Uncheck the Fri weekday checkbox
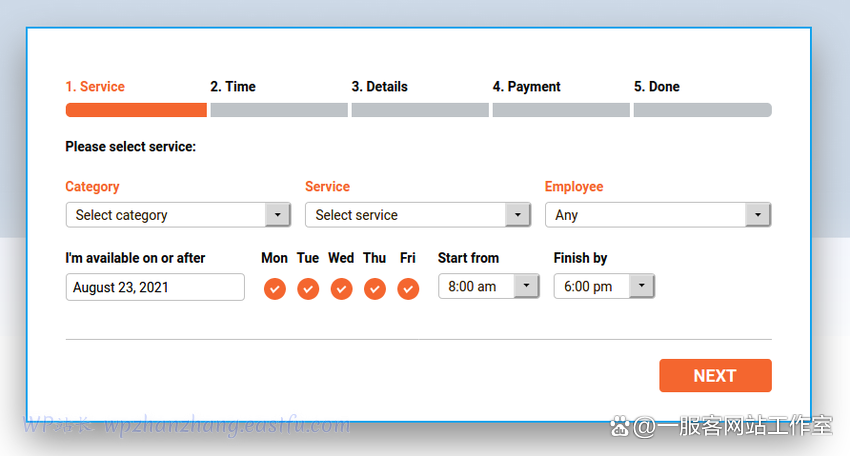Image resolution: width=850 pixels, height=456 pixels. point(408,289)
